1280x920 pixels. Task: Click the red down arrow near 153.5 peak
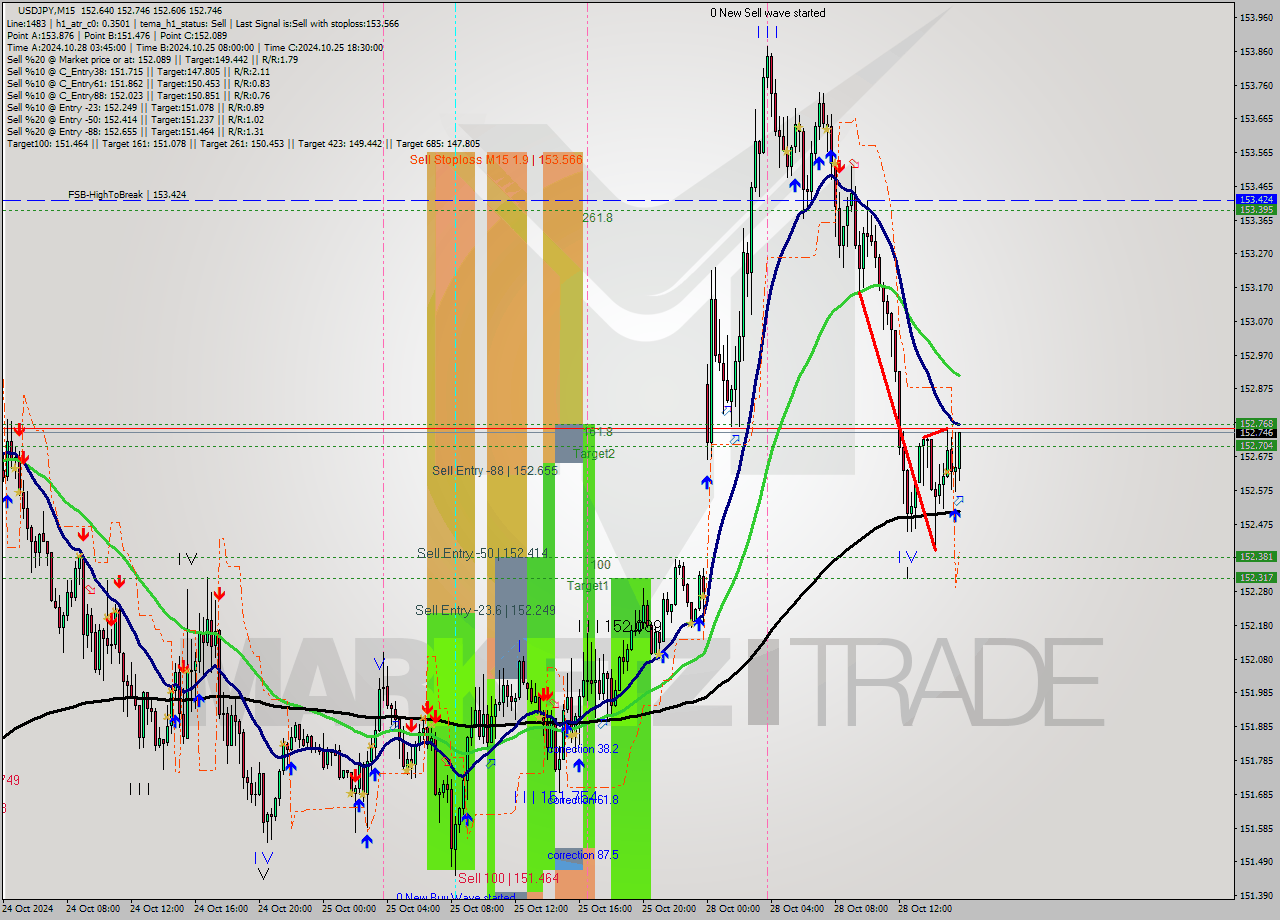(x=840, y=166)
